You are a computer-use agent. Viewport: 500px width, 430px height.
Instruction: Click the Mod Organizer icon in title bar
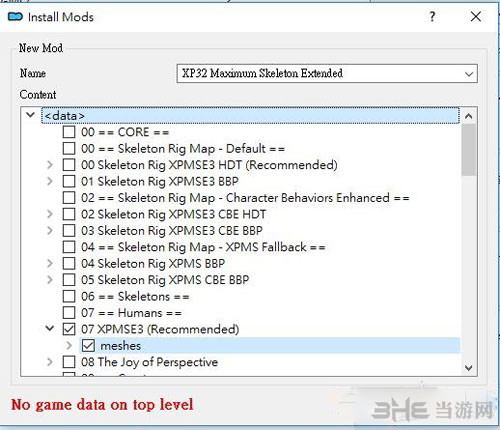tap(15, 17)
